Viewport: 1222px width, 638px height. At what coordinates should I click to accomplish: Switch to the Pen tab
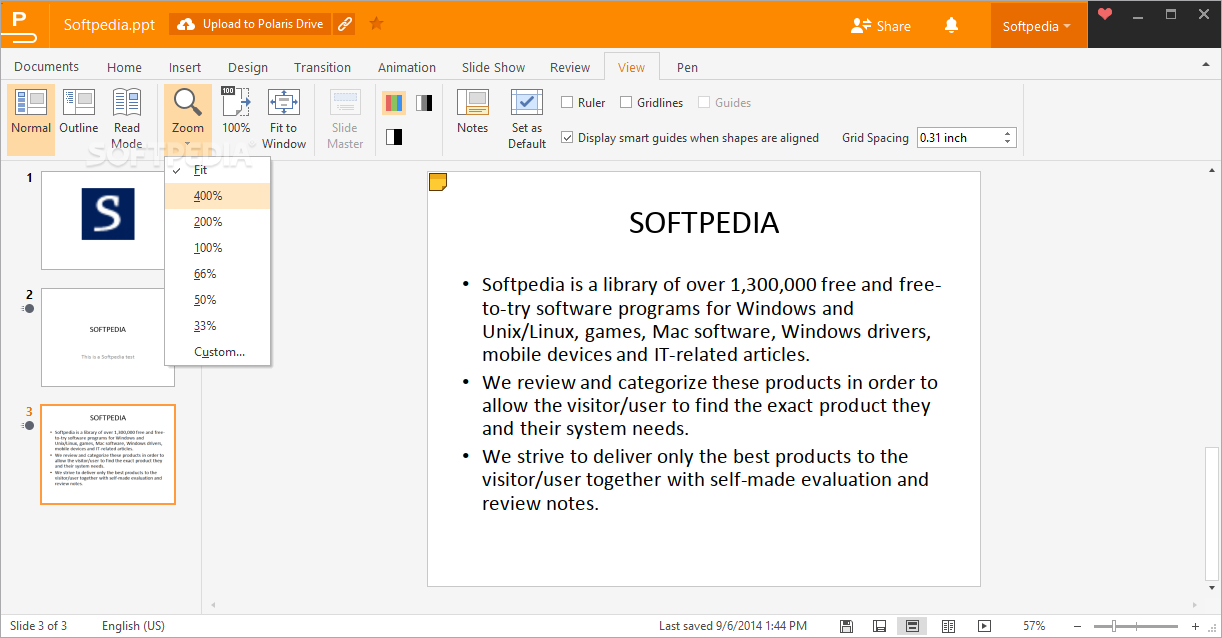pyautogui.click(x=687, y=67)
